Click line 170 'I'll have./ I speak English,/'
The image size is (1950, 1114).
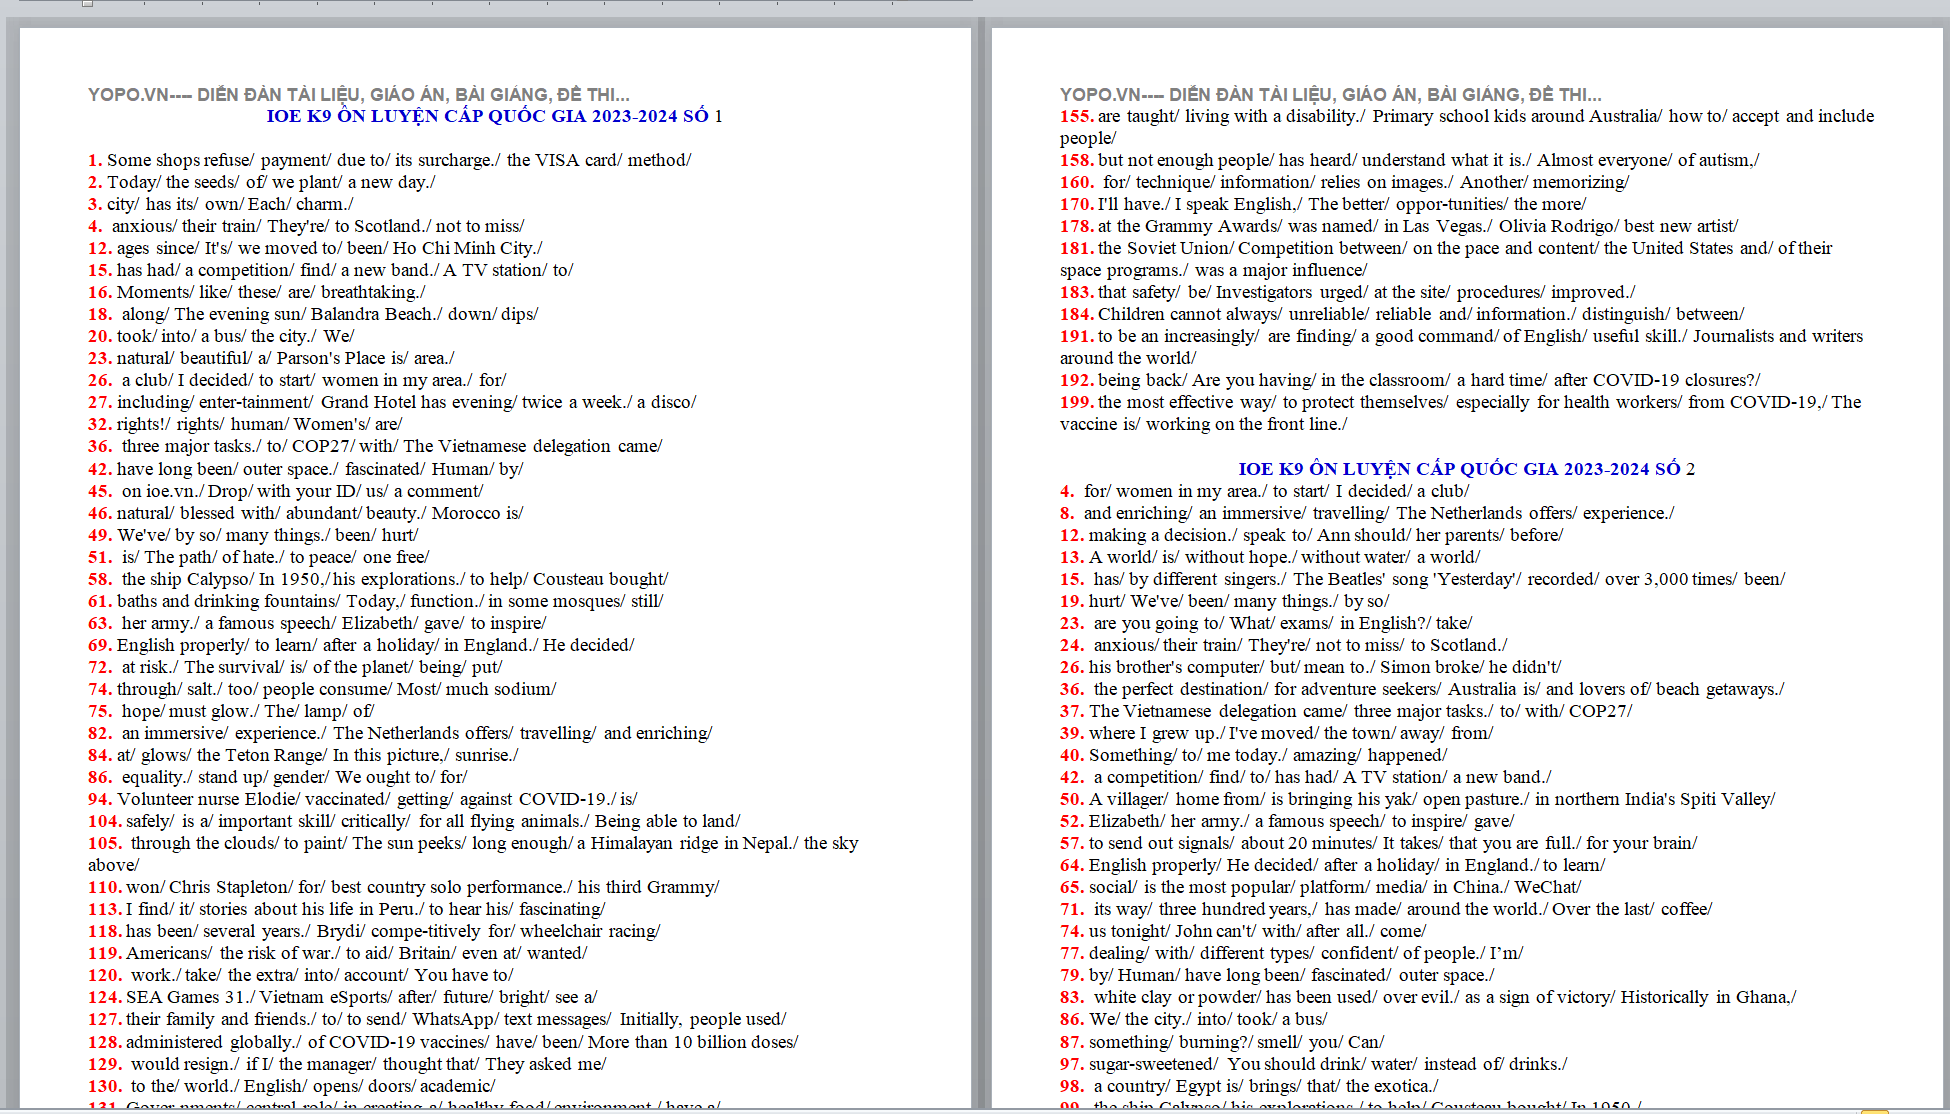point(1323,204)
